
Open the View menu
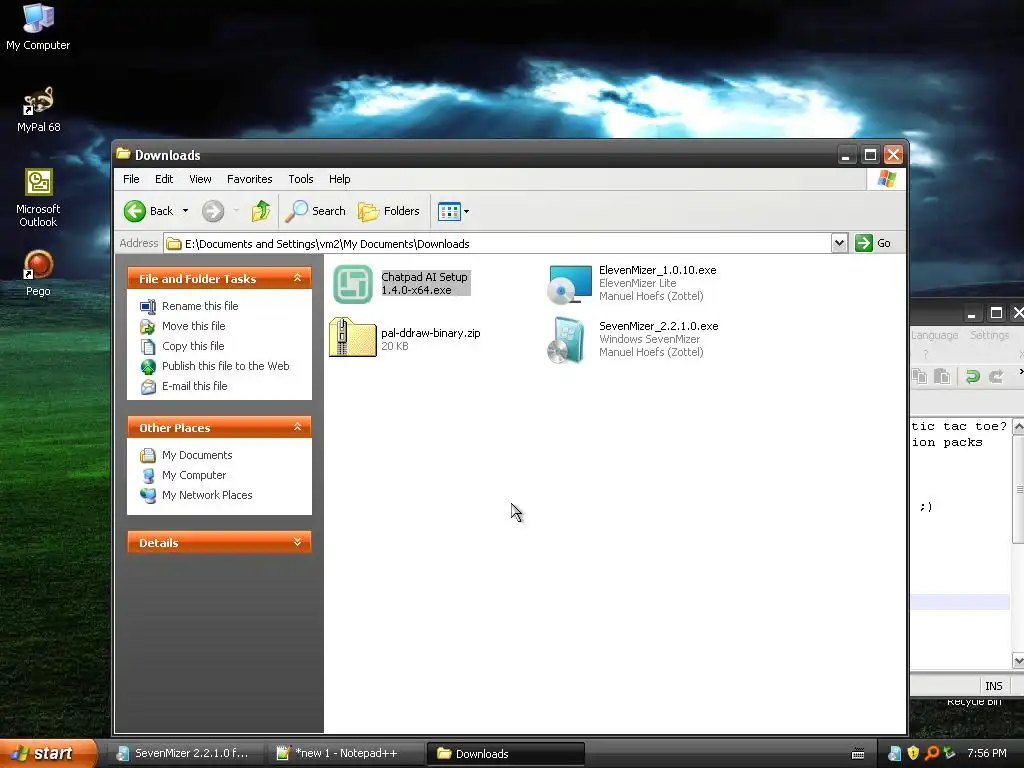pyautogui.click(x=200, y=179)
